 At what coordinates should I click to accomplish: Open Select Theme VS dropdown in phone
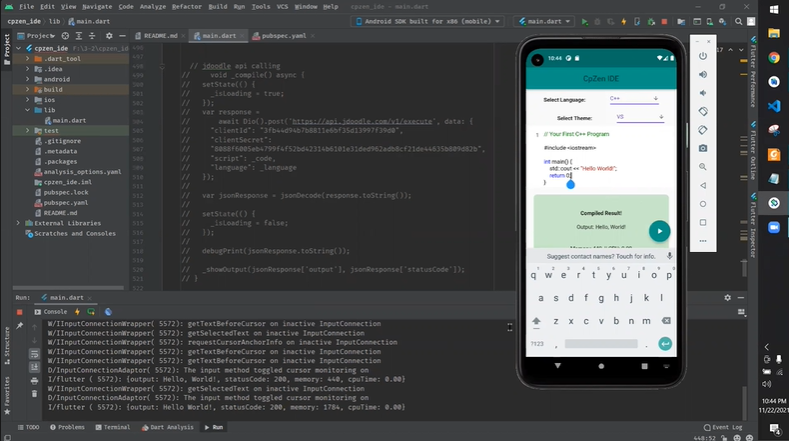(x=640, y=117)
